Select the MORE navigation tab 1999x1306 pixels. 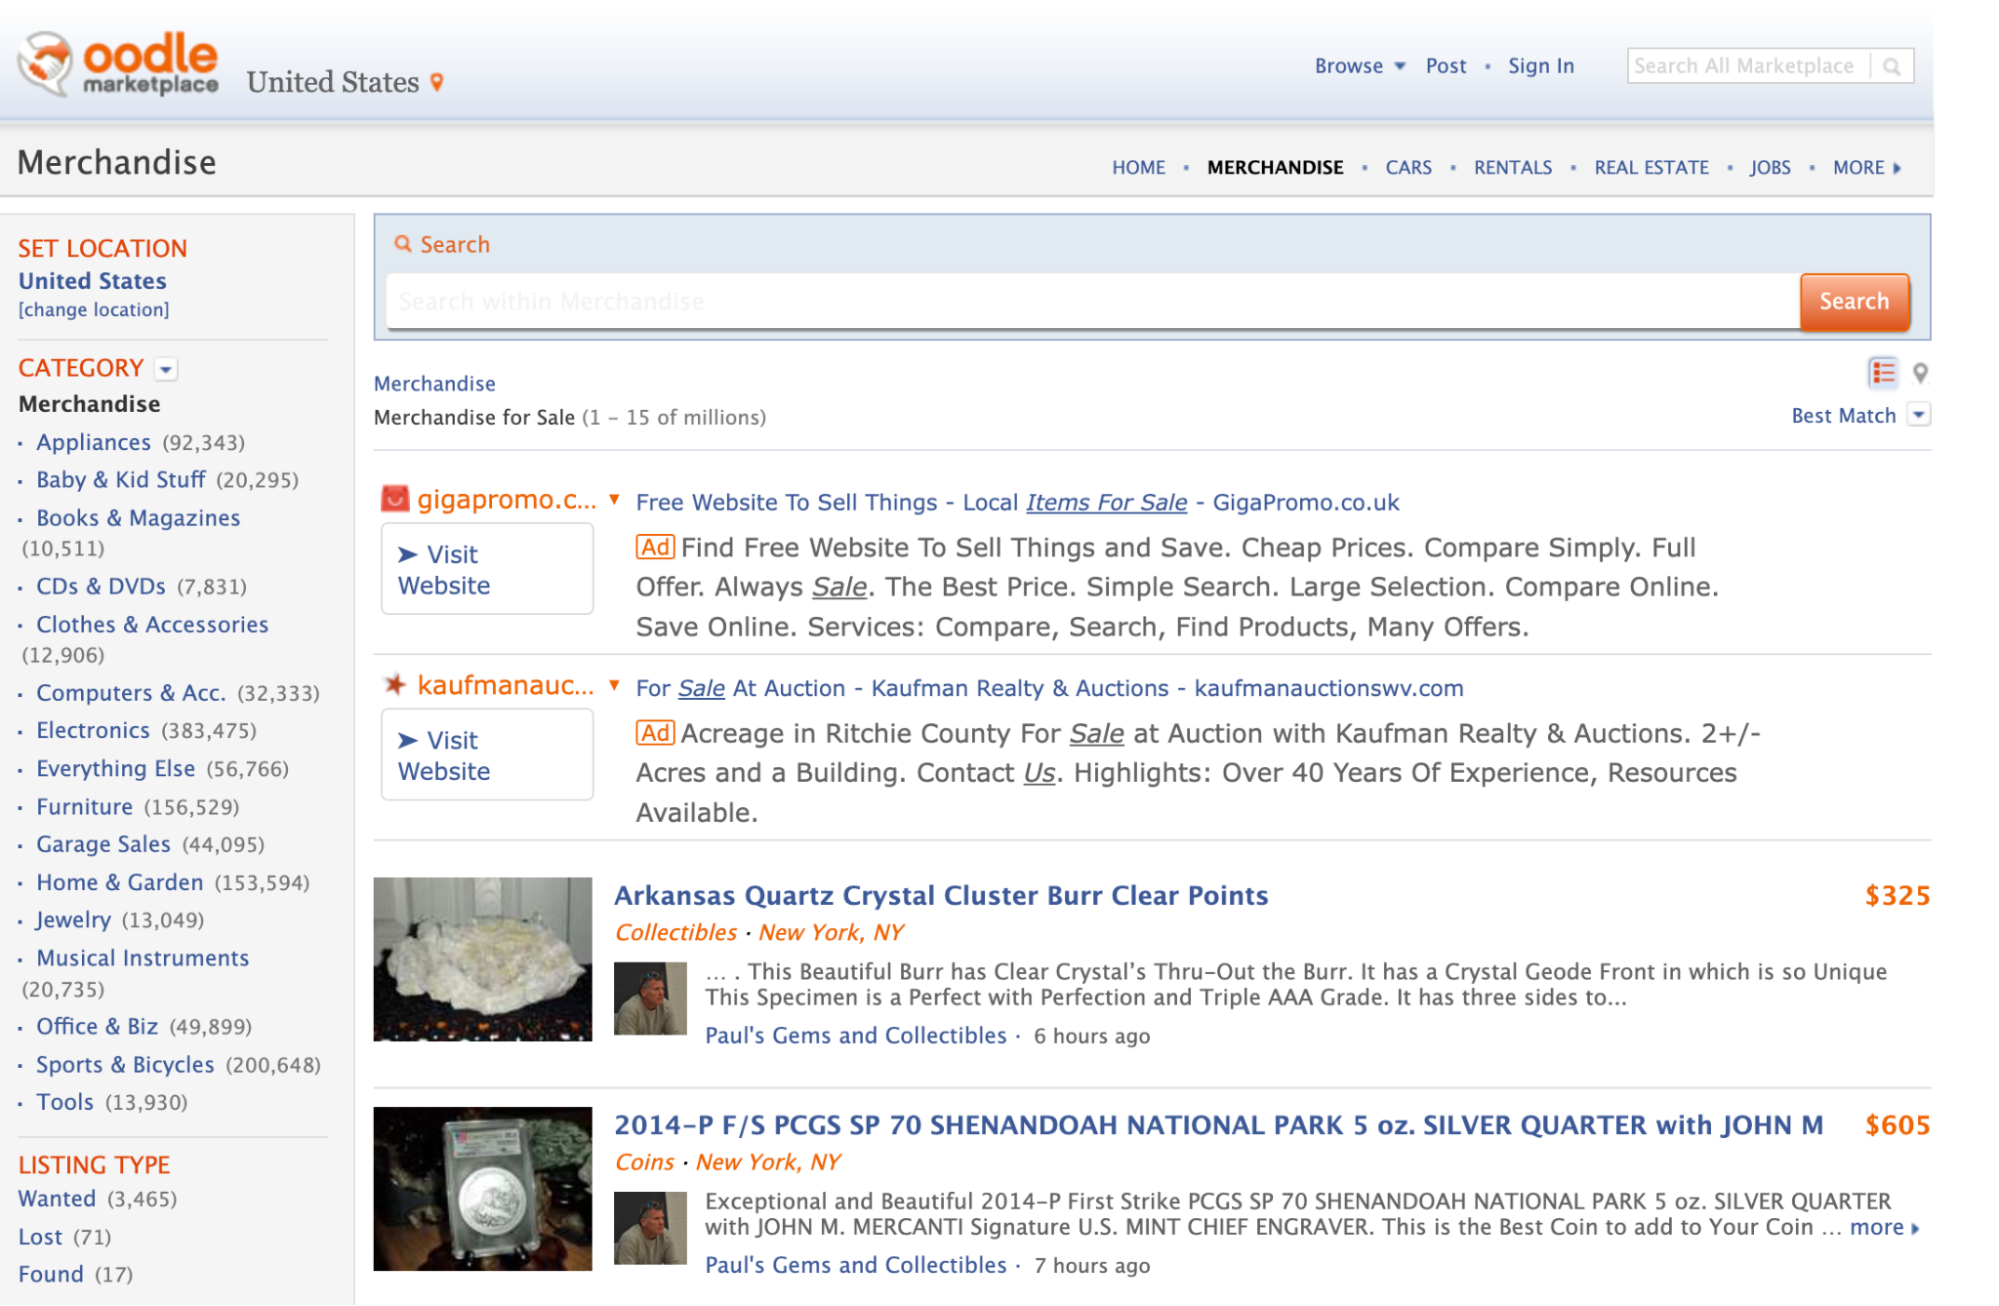[1868, 165]
